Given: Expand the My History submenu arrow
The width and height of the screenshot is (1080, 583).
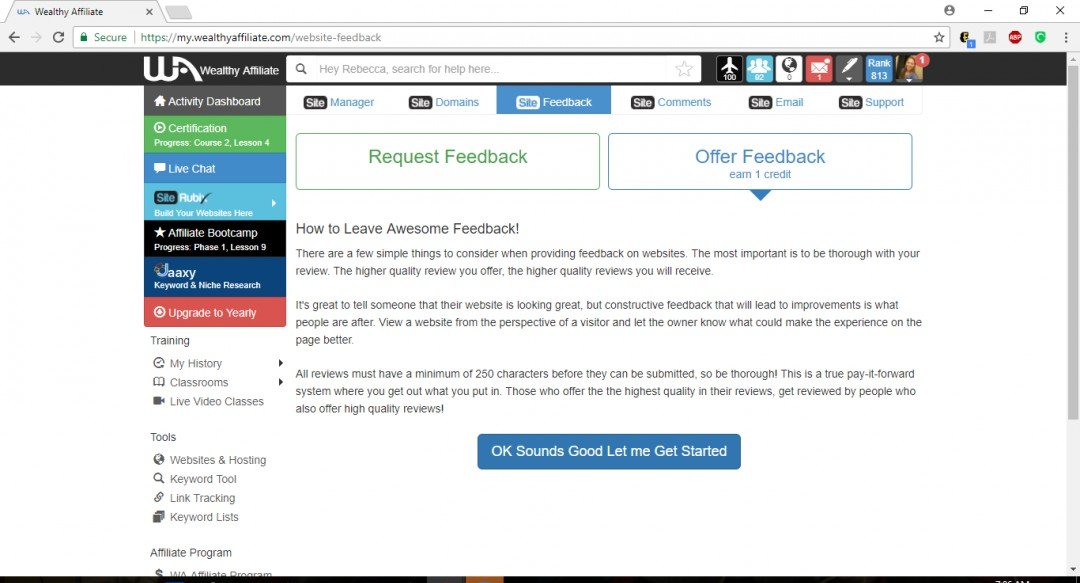Looking at the screenshot, I should point(280,363).
